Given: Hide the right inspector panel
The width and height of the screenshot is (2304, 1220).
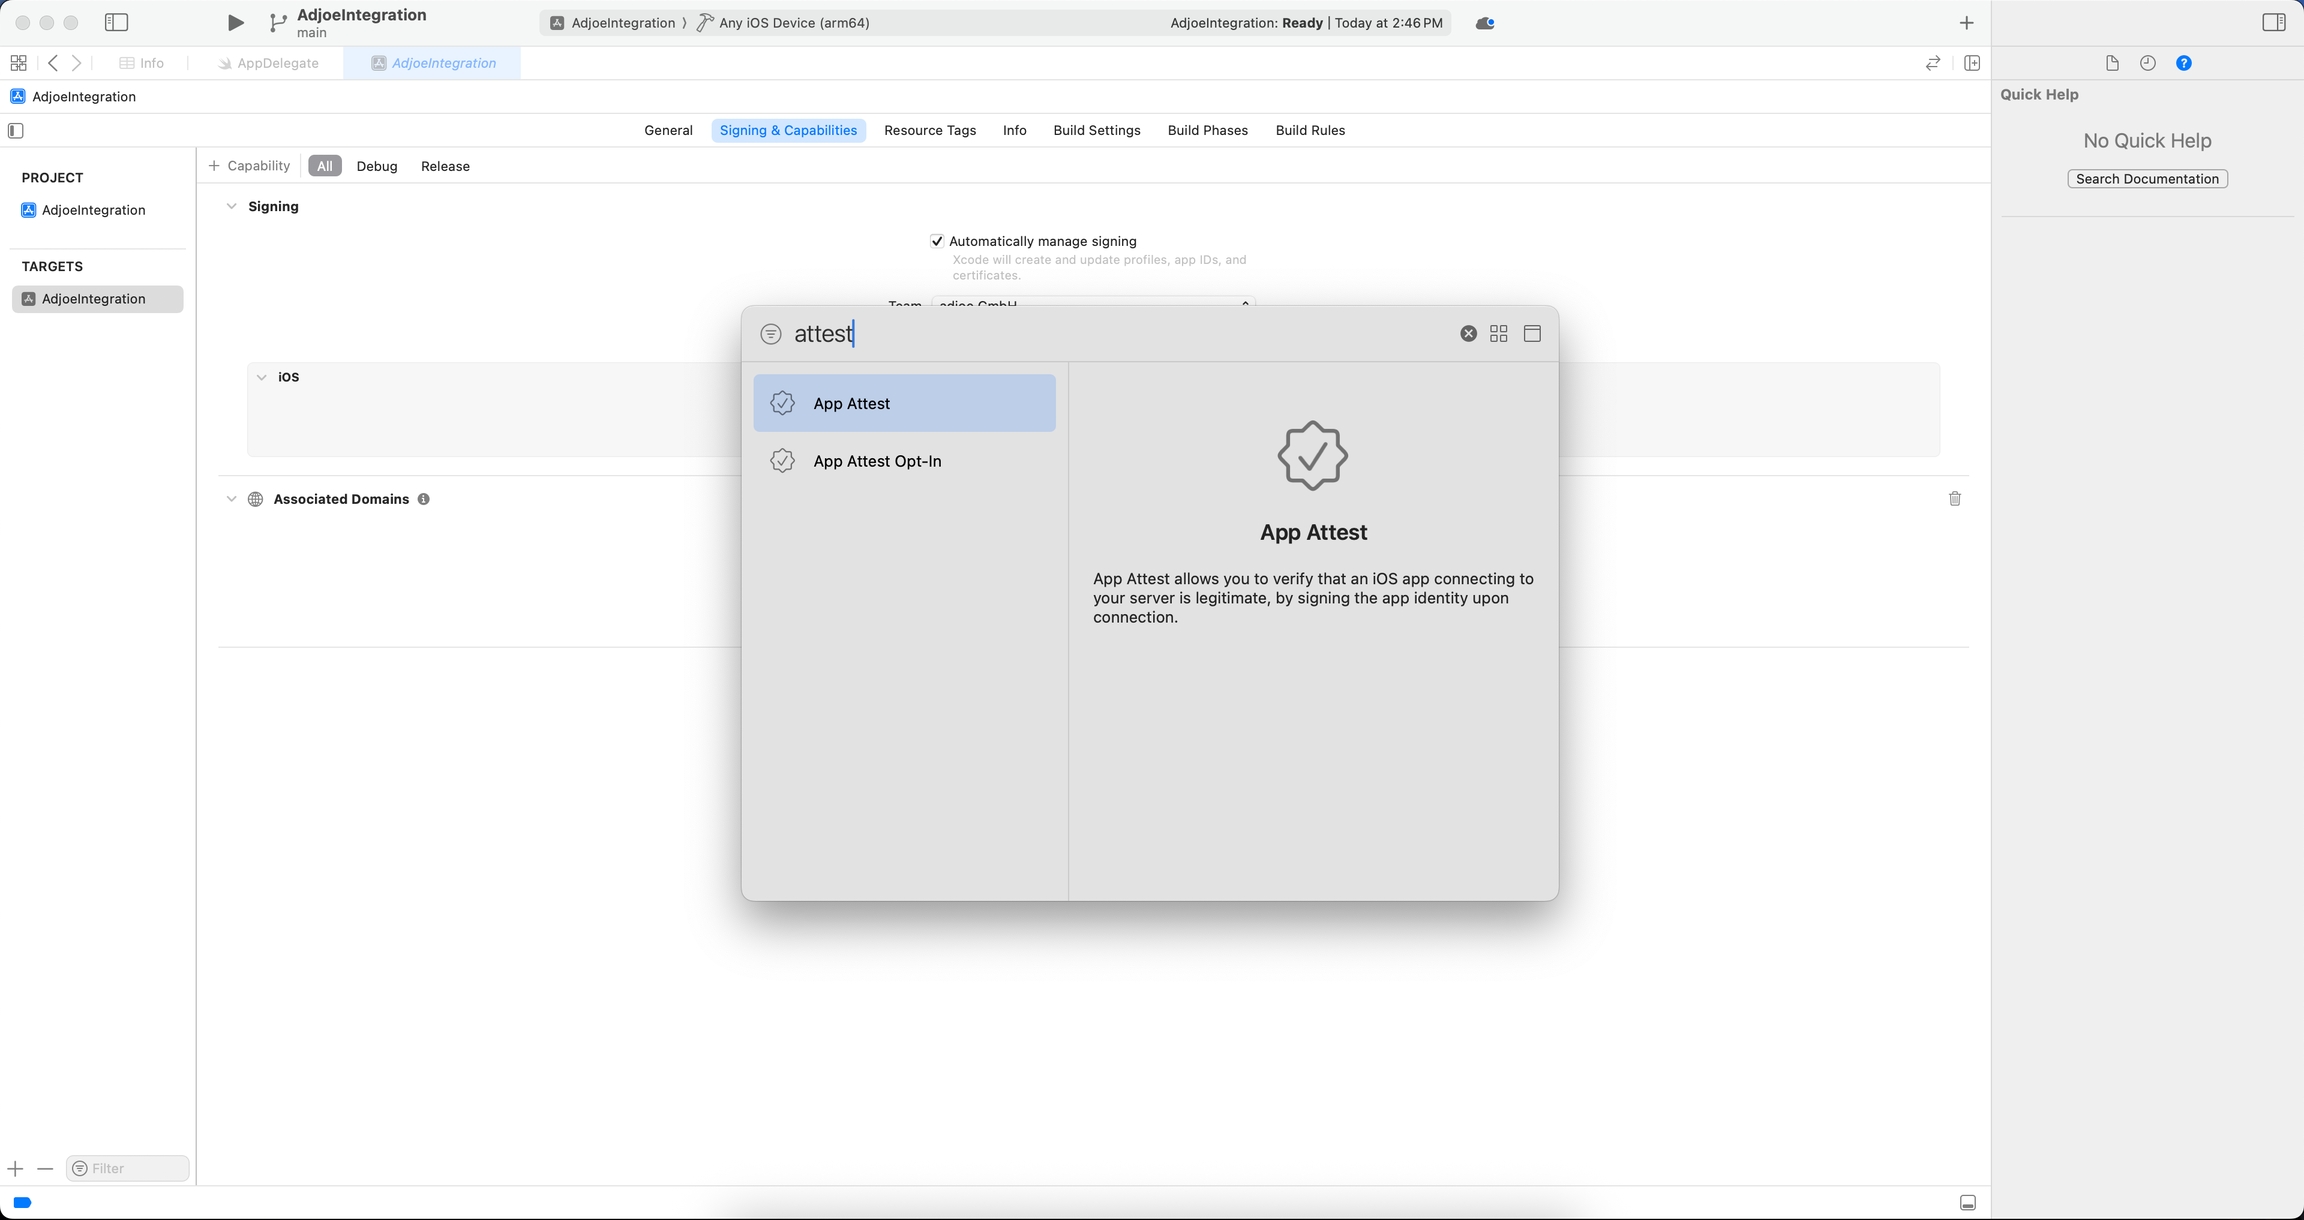Looking at the screenshot, I should point(2273,22).
